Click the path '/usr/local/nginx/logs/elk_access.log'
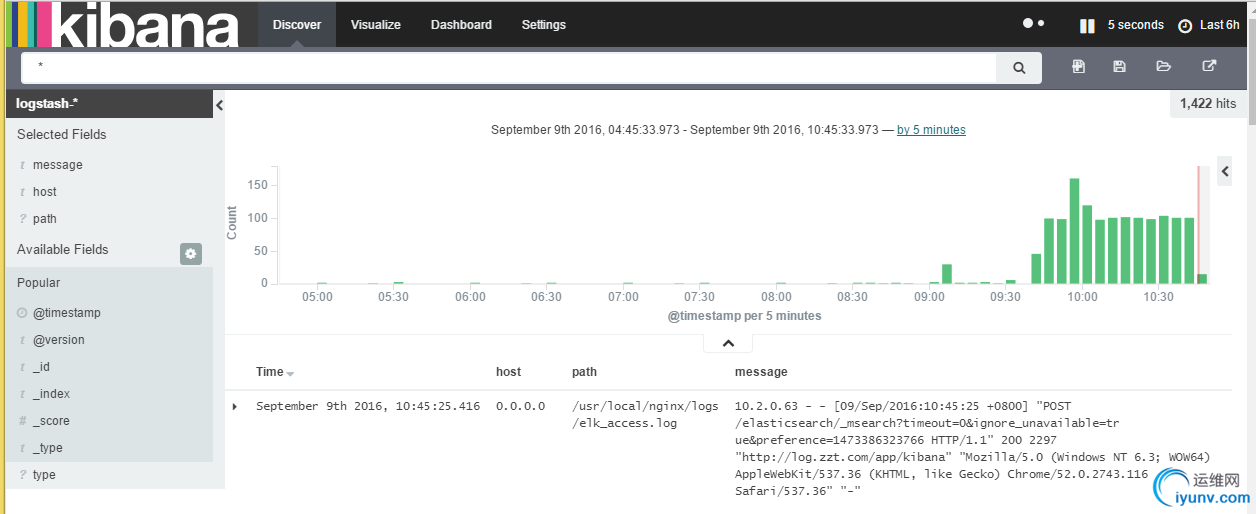 click(x=645, y=415)
